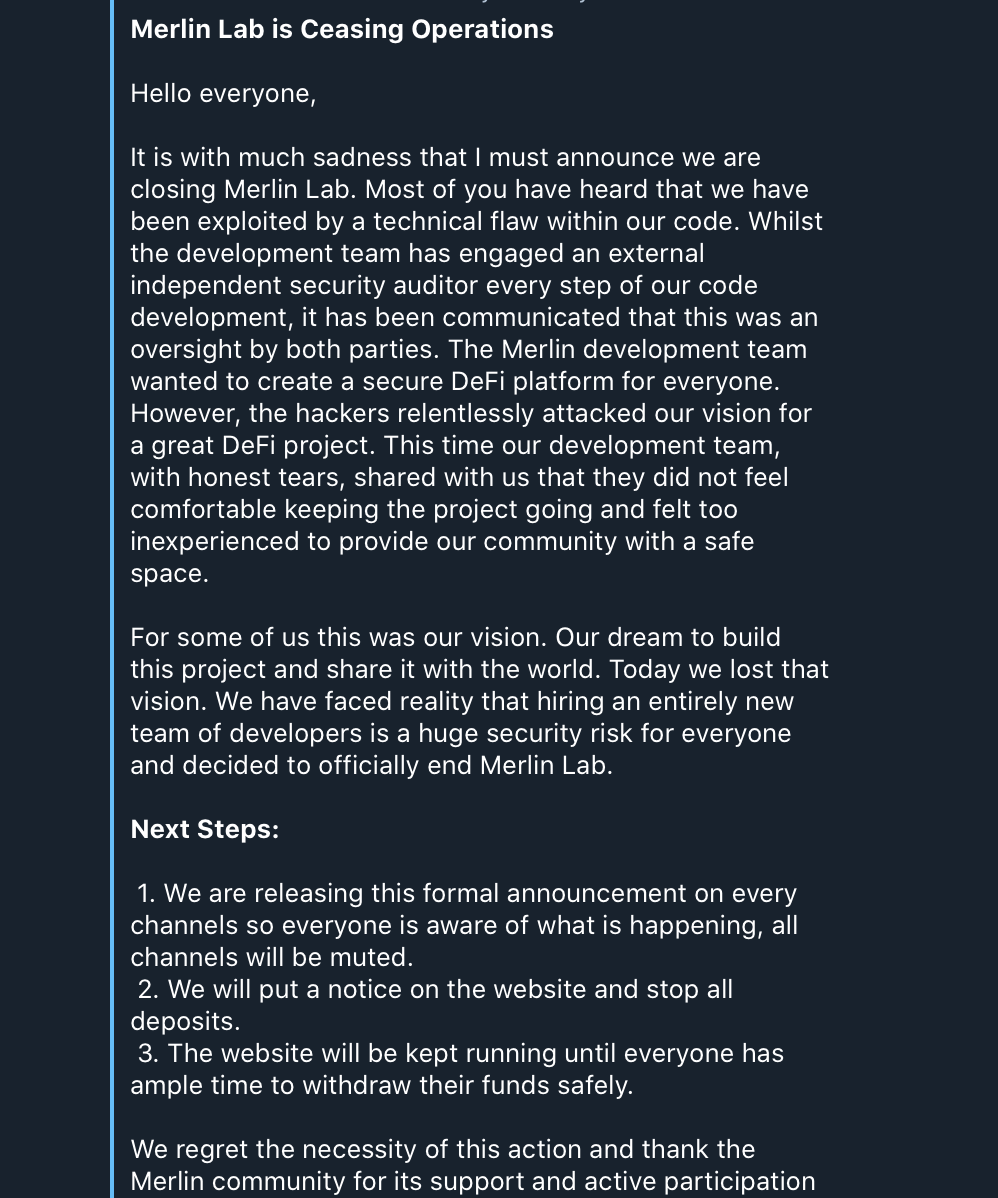
Task: Click the line starting "wanted to create a secure"
Action: tap(455, 381)
